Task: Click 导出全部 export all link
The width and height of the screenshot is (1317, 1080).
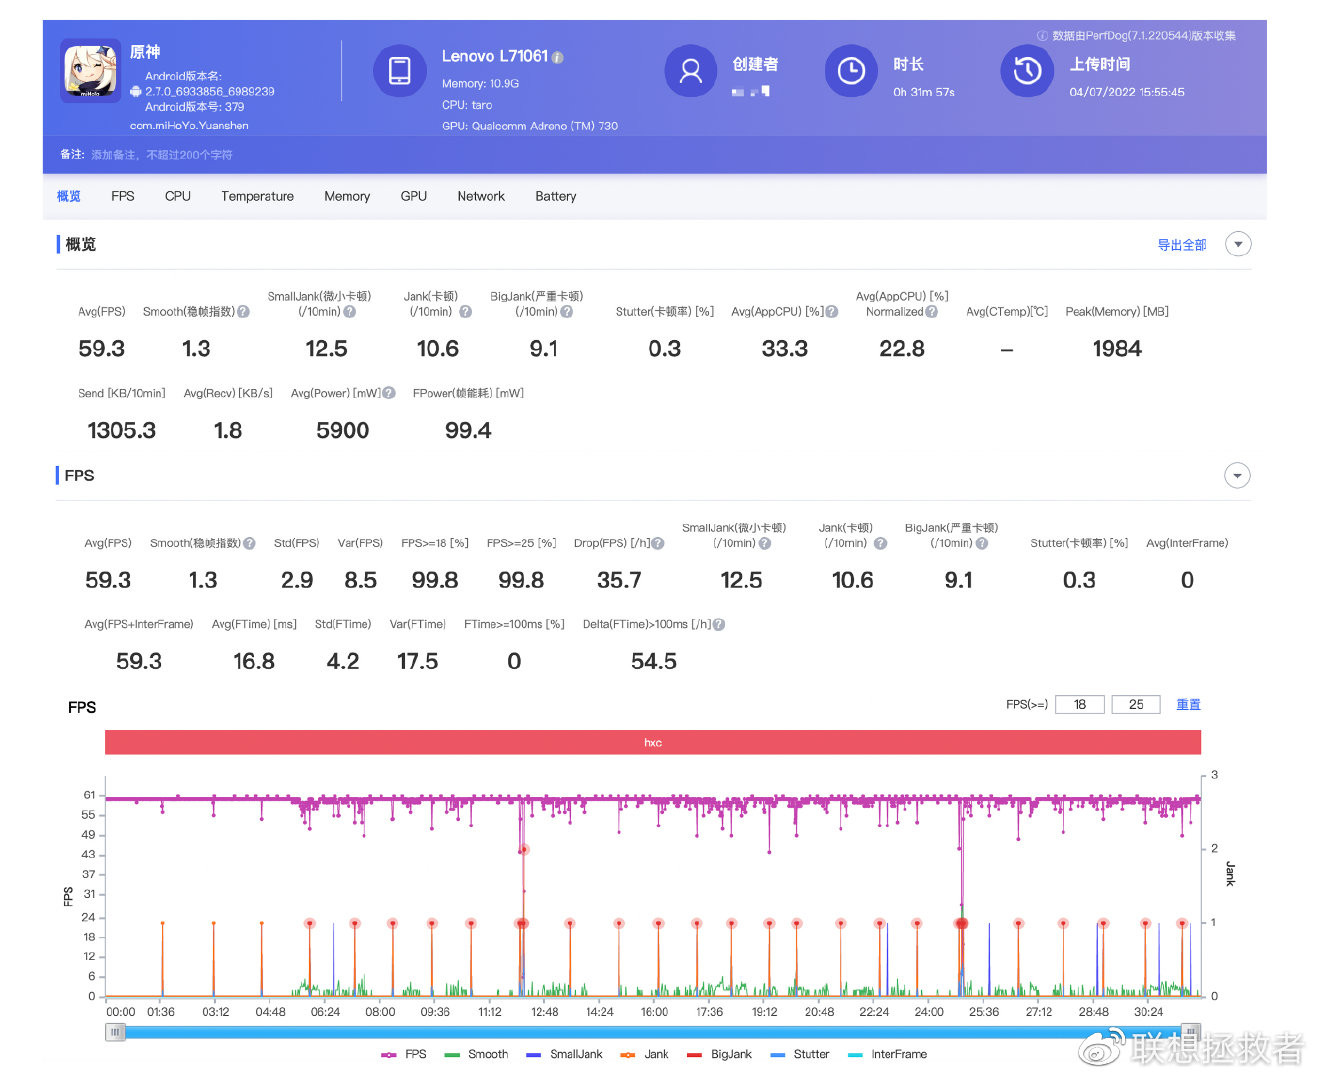Action: pyautogui.click(x=1182, y=245)
